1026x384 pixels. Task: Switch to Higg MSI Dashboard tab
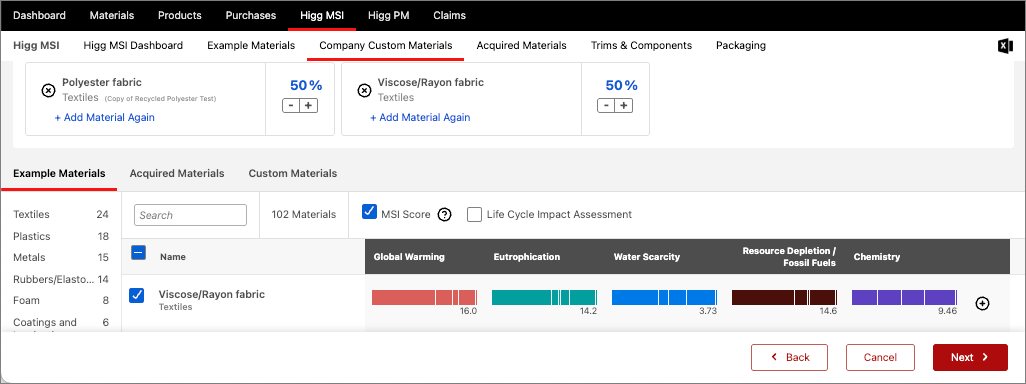coord(133,46)
